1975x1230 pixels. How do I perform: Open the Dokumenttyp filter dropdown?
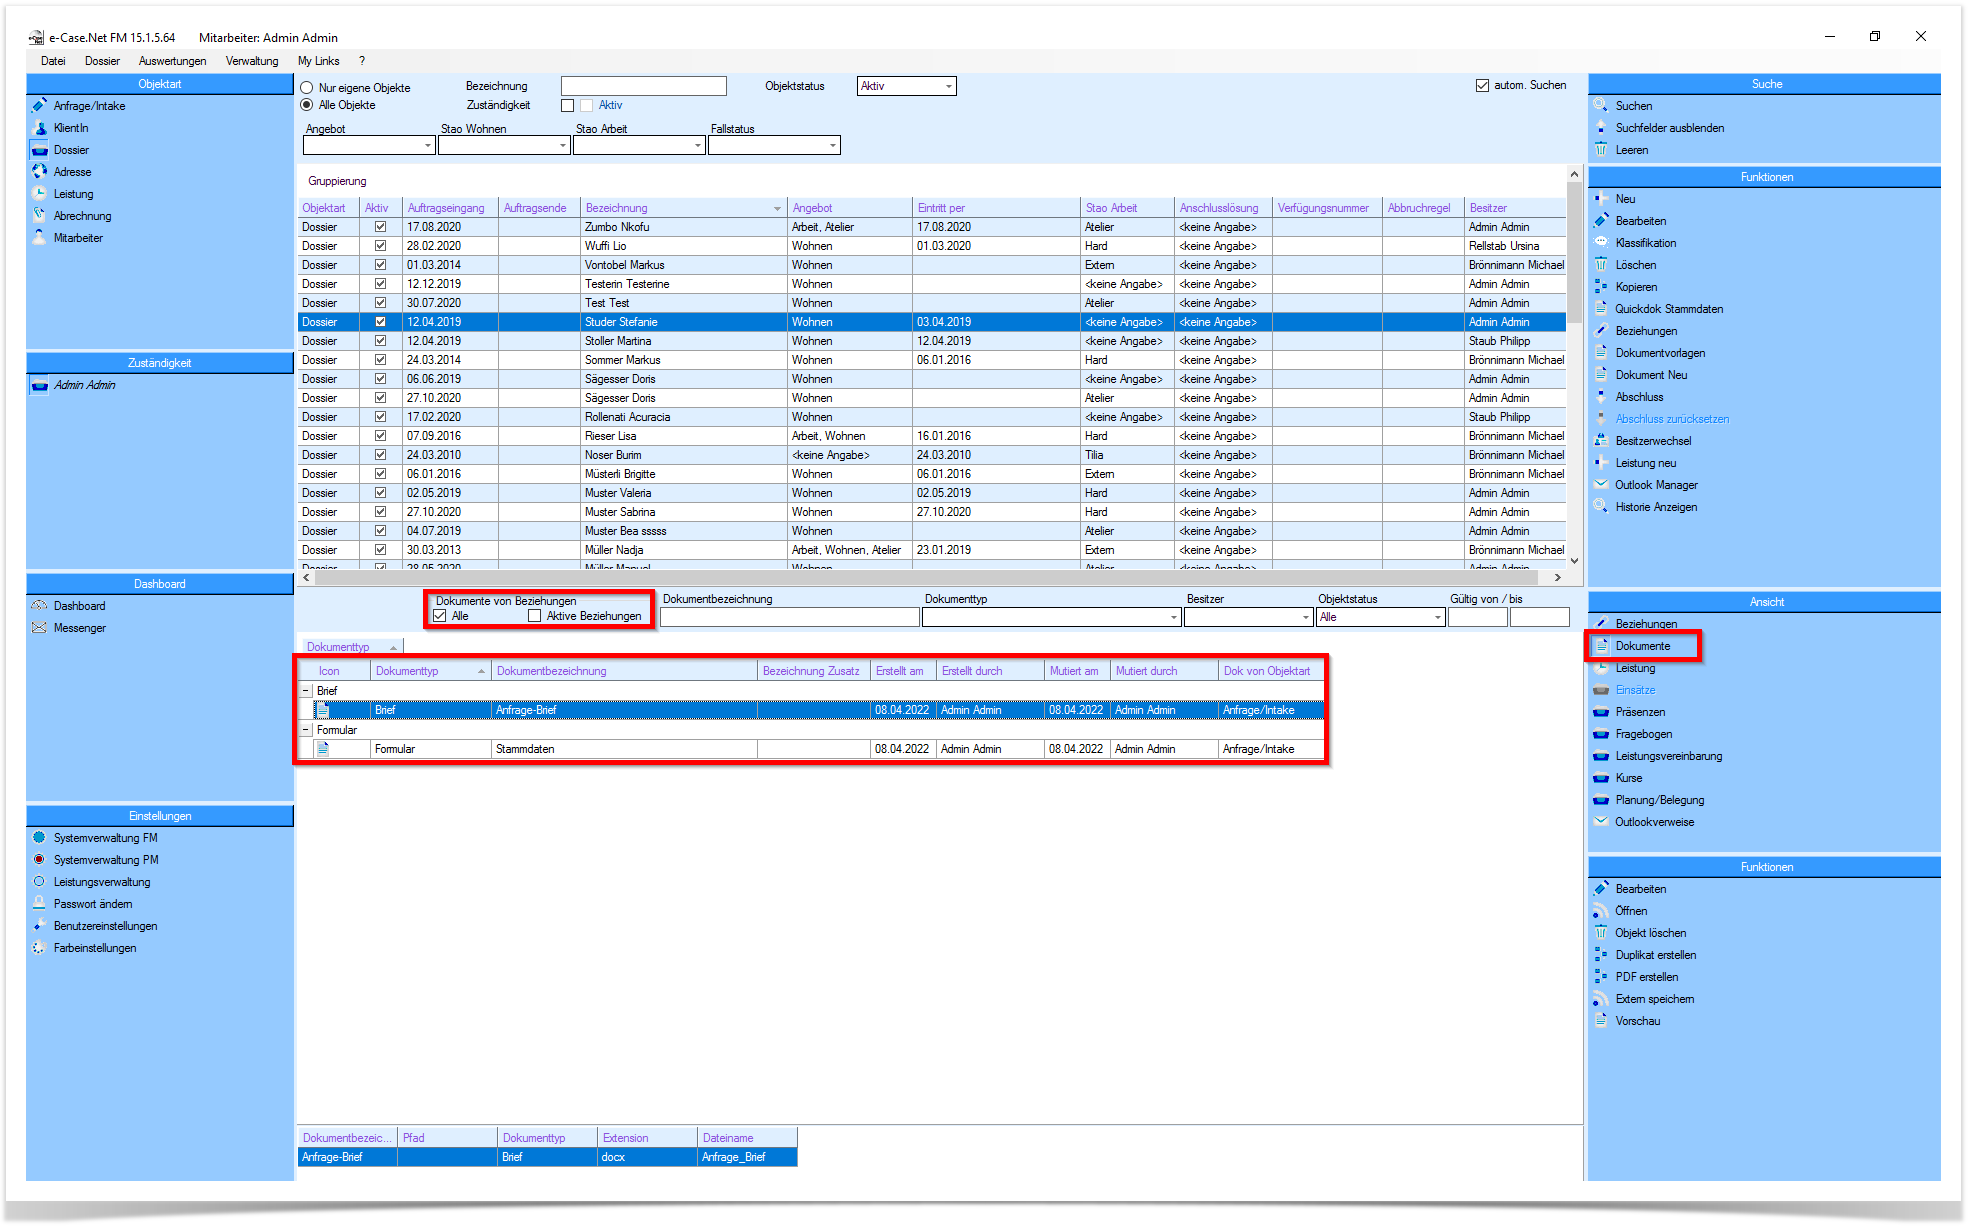[1173, 618]
